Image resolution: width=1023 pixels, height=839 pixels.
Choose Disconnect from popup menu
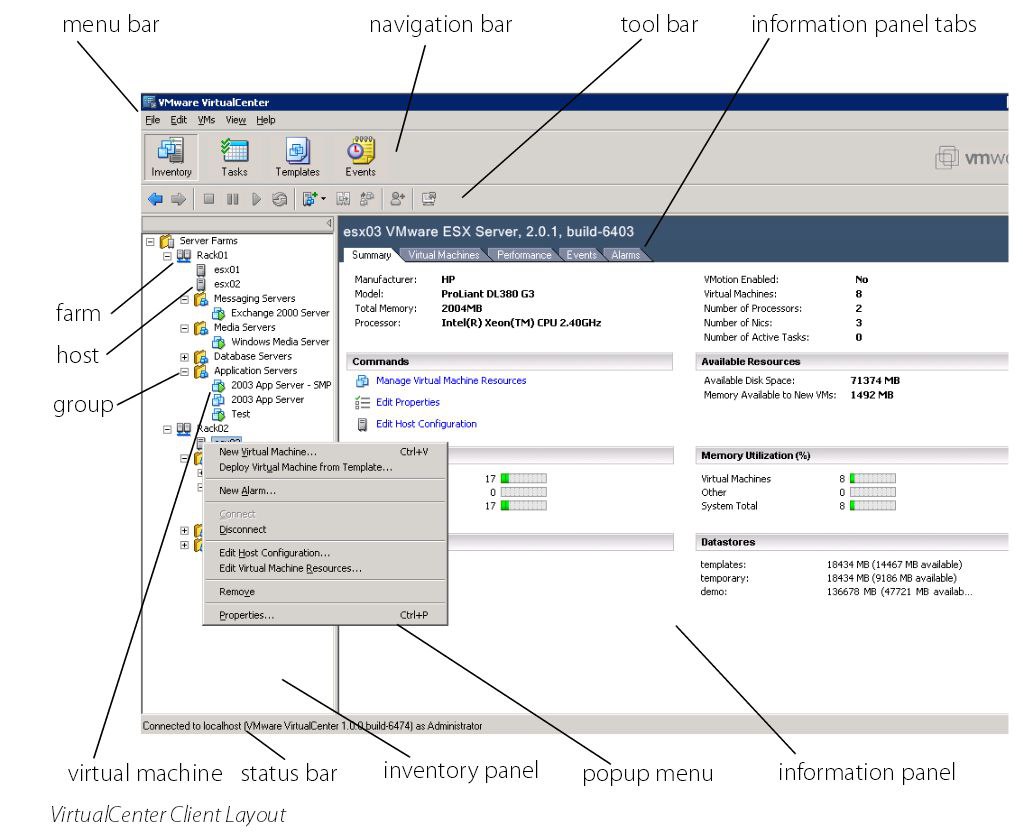[x=324, y=530]
